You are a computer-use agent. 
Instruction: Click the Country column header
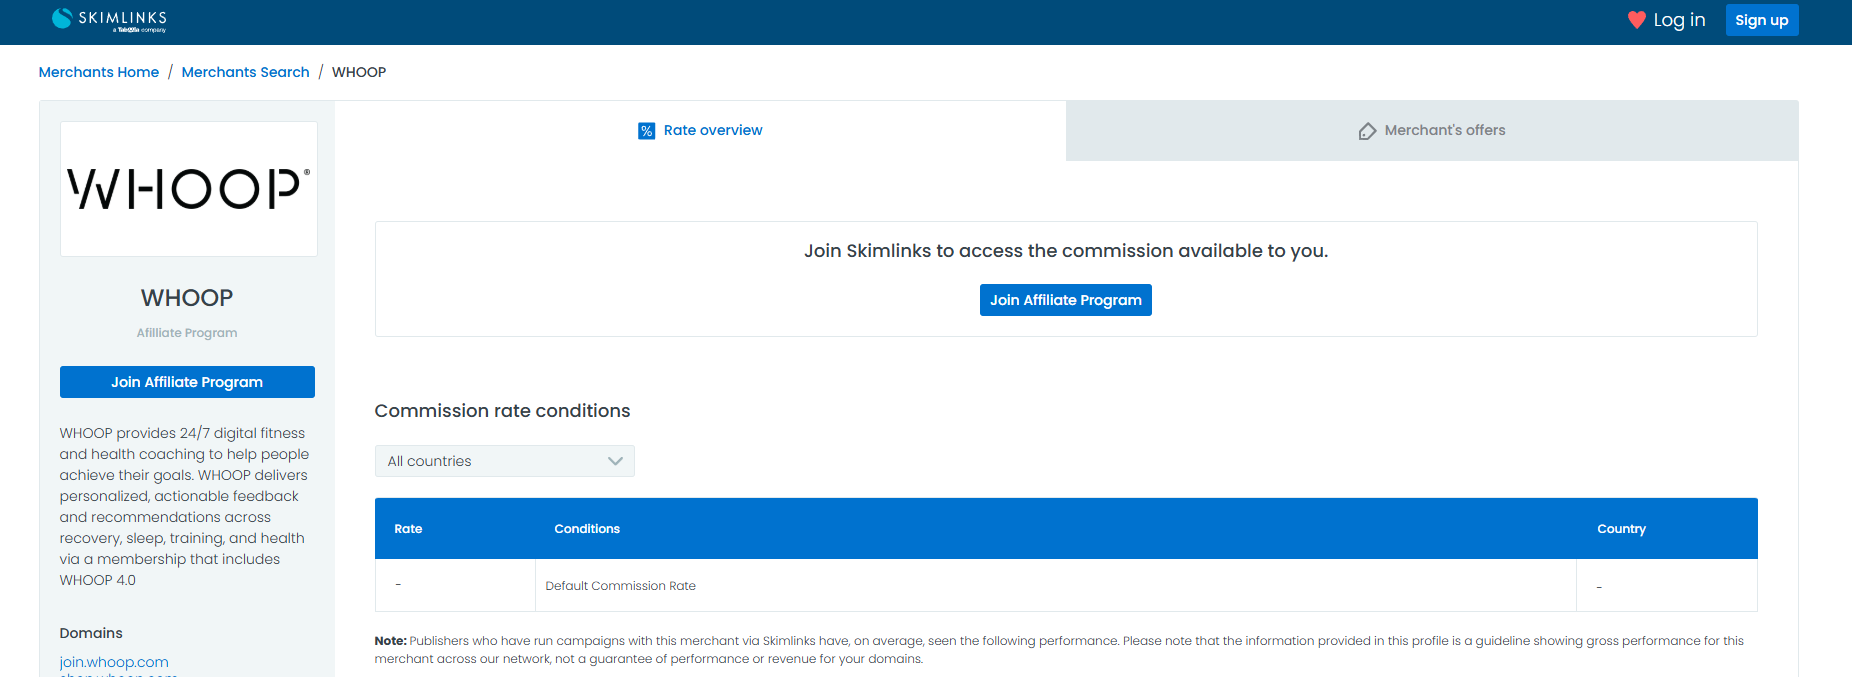click(1621, 529)
